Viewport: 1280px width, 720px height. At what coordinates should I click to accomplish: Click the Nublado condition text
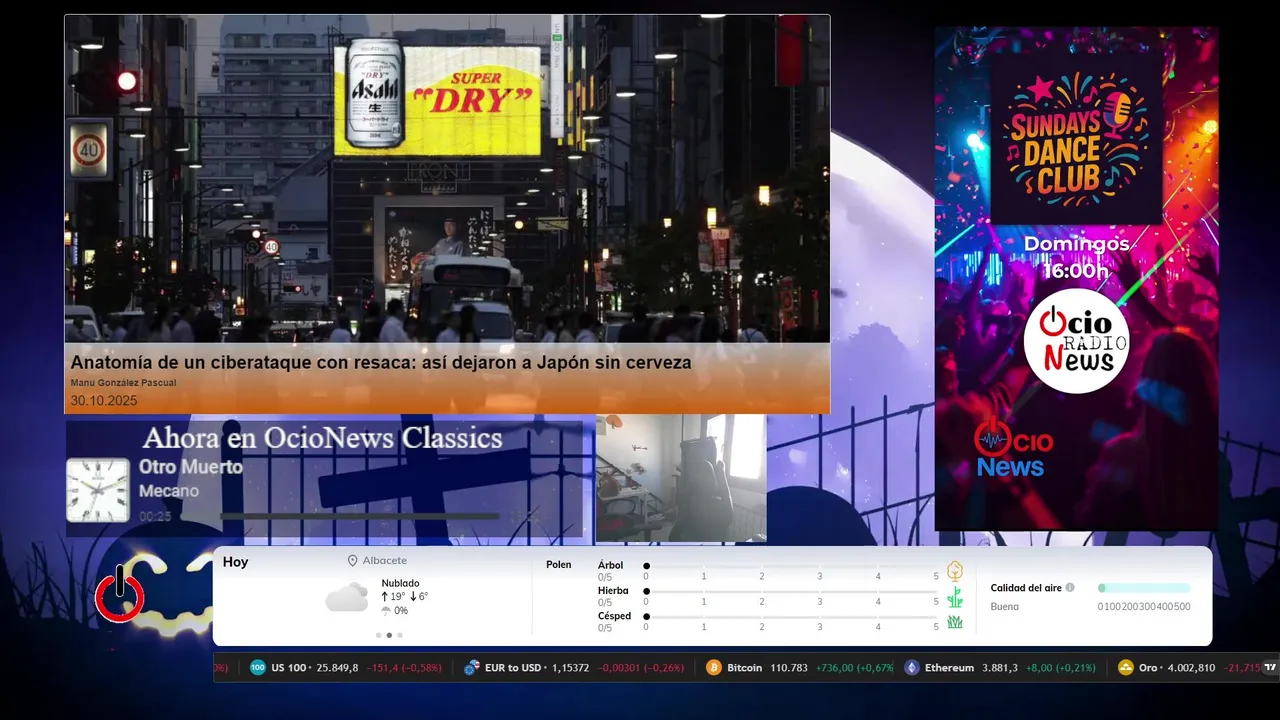[400, 583]
